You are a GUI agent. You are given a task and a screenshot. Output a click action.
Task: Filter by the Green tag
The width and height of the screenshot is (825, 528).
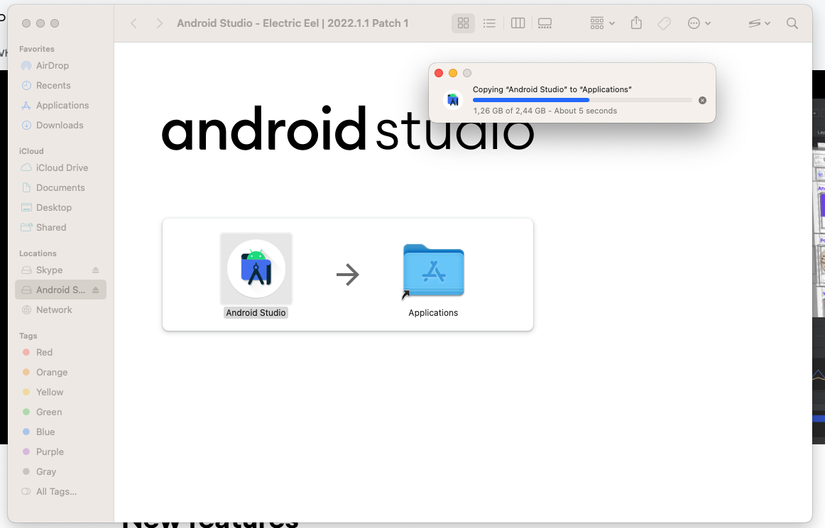[61, 412]
